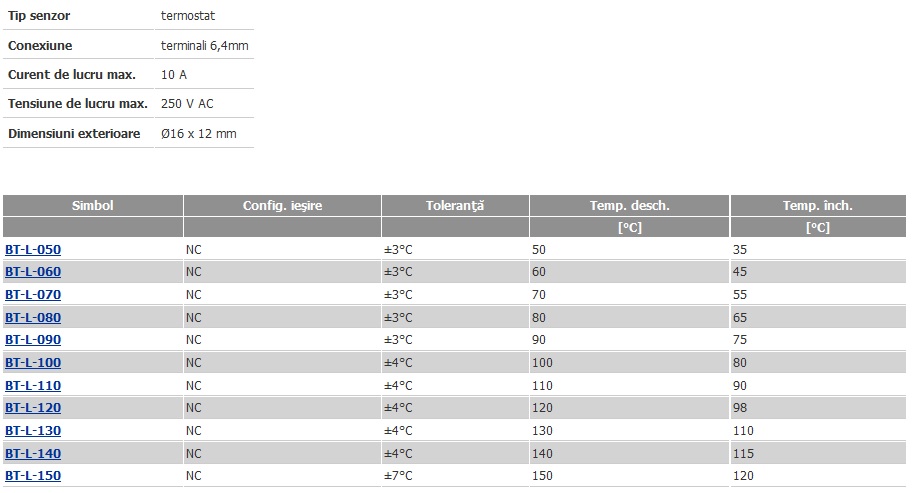Image resolution: width=912 pixels, height=493 pixels.
Task: Click the Temp. desch. column header
Action: [629, 205]
